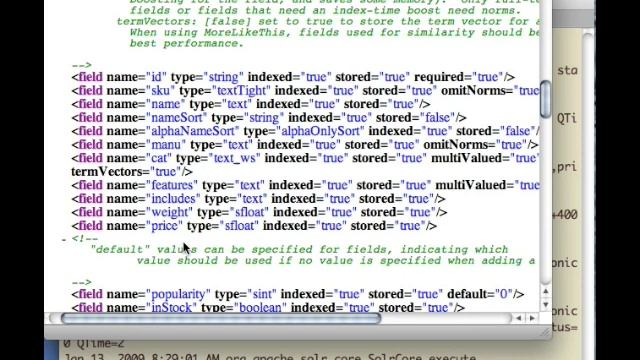
Task: Click the window resize grip corner
Action: [x=545, y=333]
